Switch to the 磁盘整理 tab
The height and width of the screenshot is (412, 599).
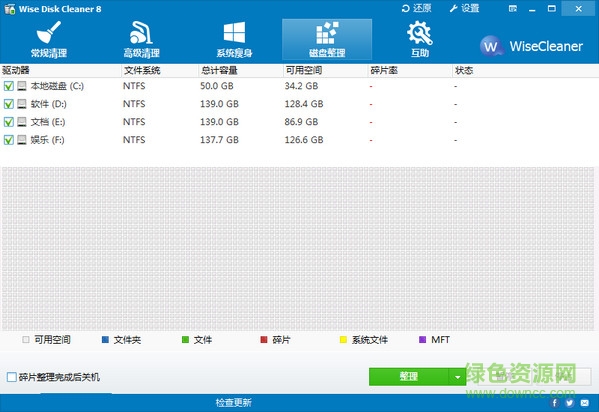[327, 39]
